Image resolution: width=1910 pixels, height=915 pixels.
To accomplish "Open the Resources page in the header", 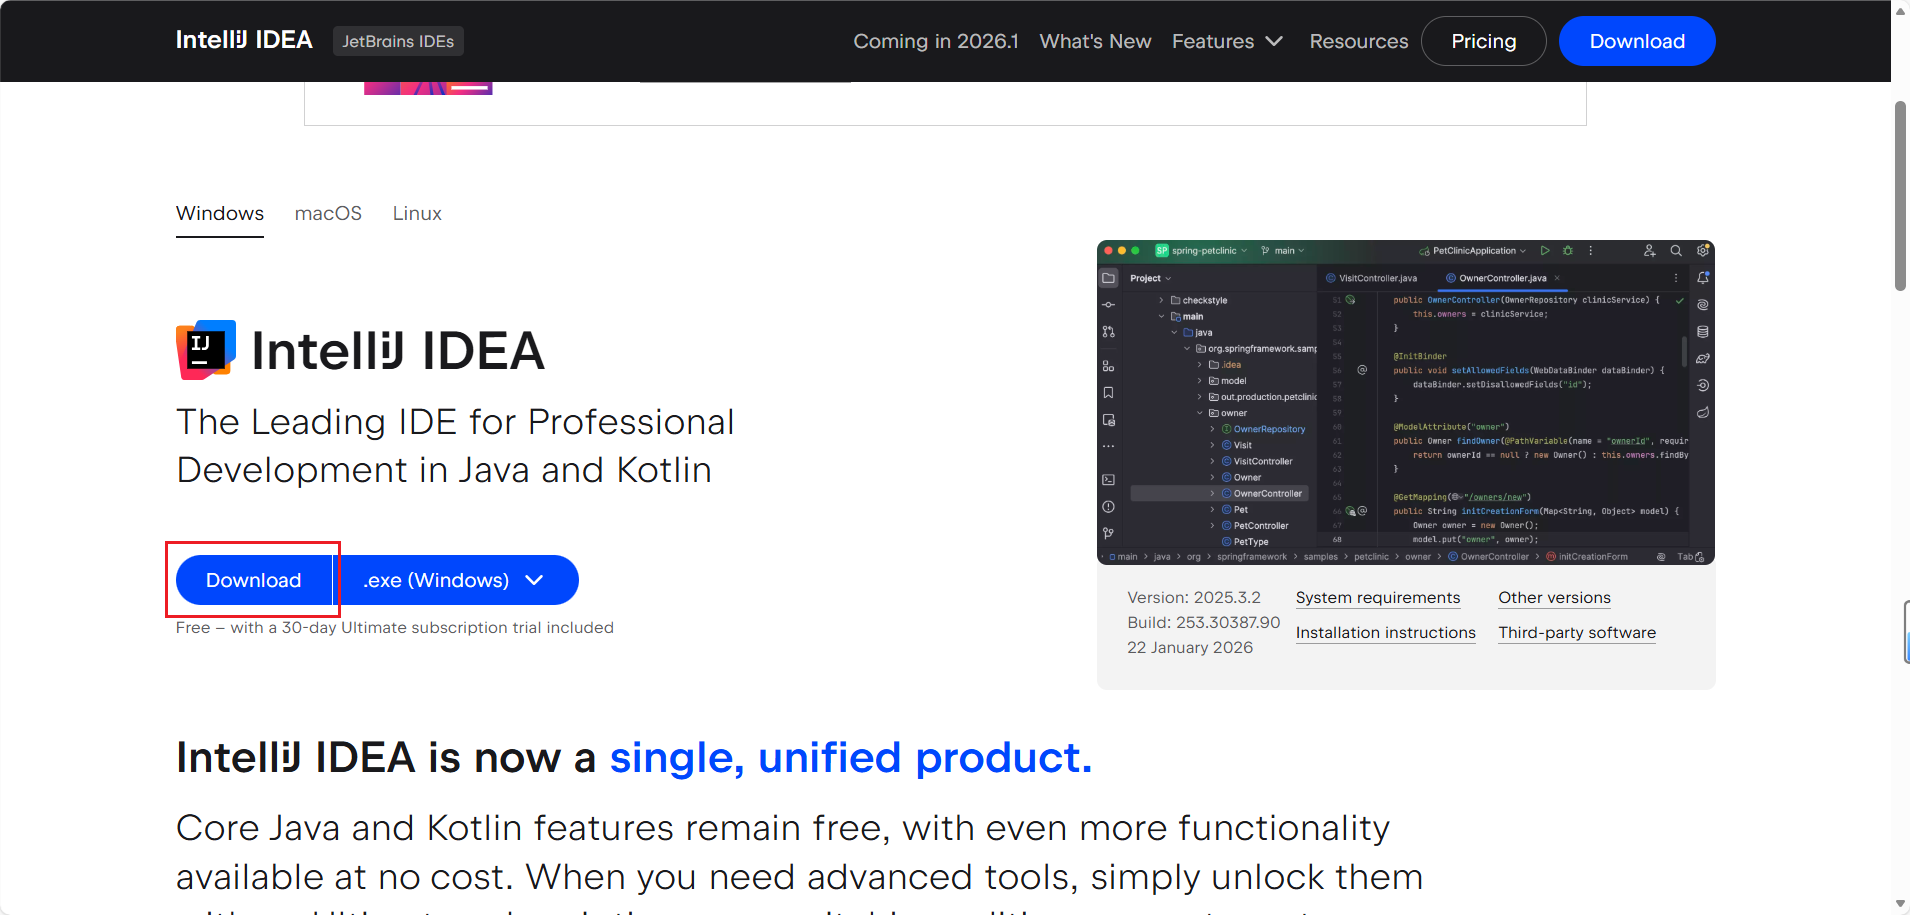I will (1358, 41).
